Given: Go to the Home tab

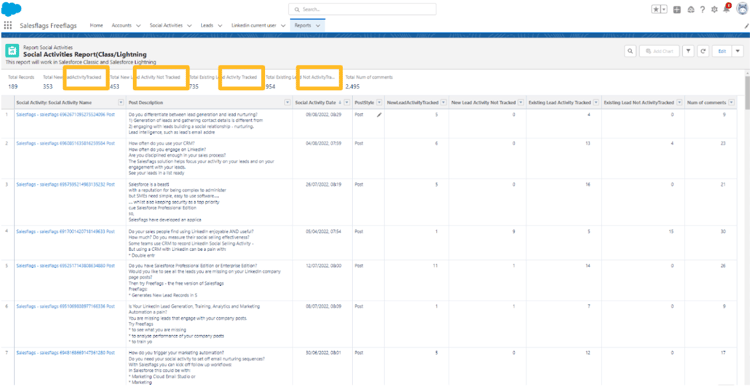Looking at the screenshot, I should 96,25.
